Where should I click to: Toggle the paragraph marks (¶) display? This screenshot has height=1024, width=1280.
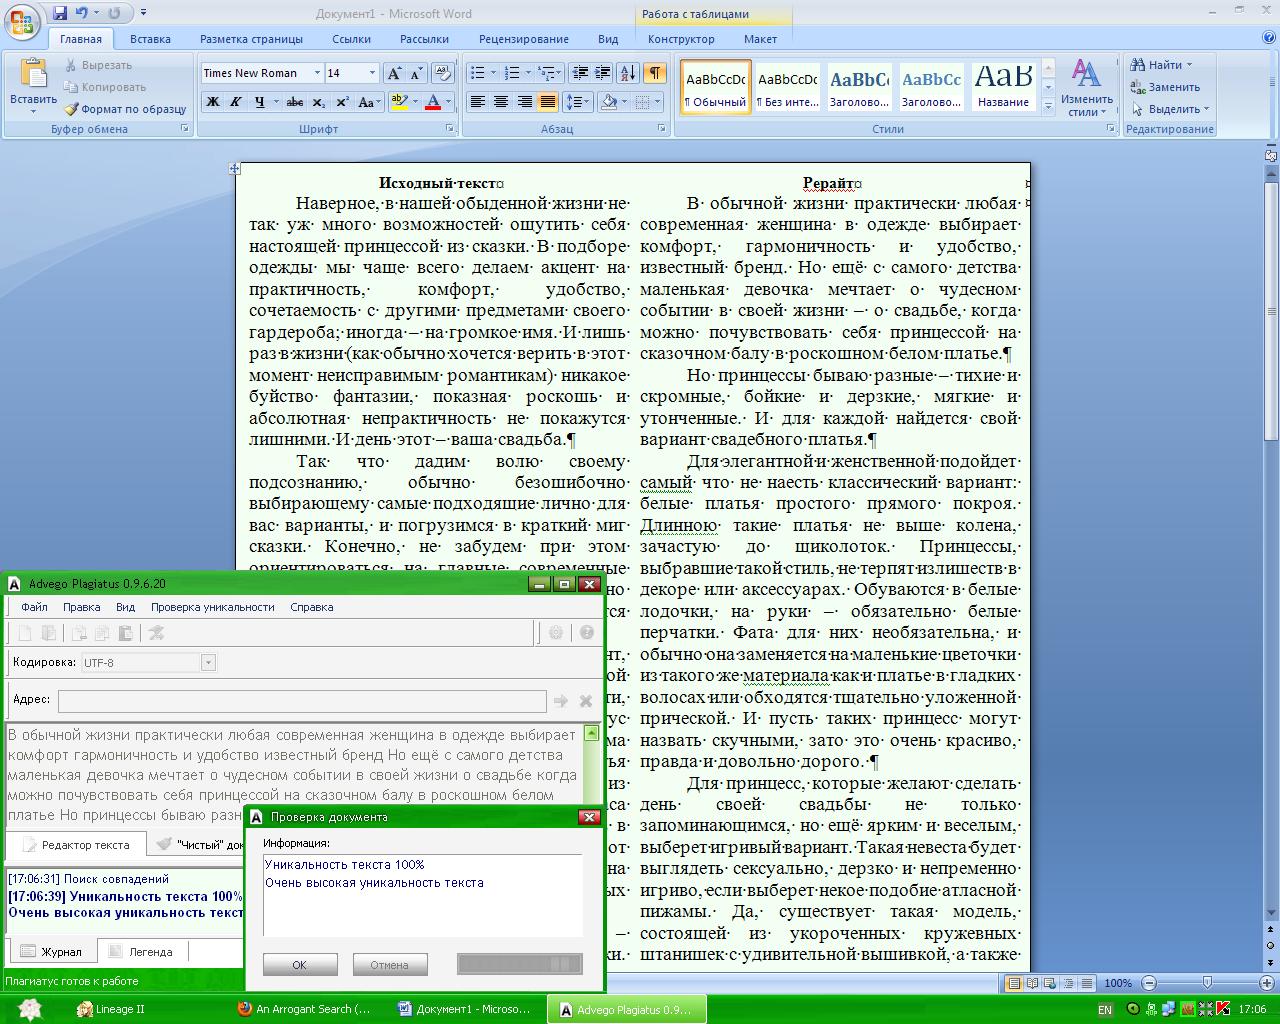654,73
